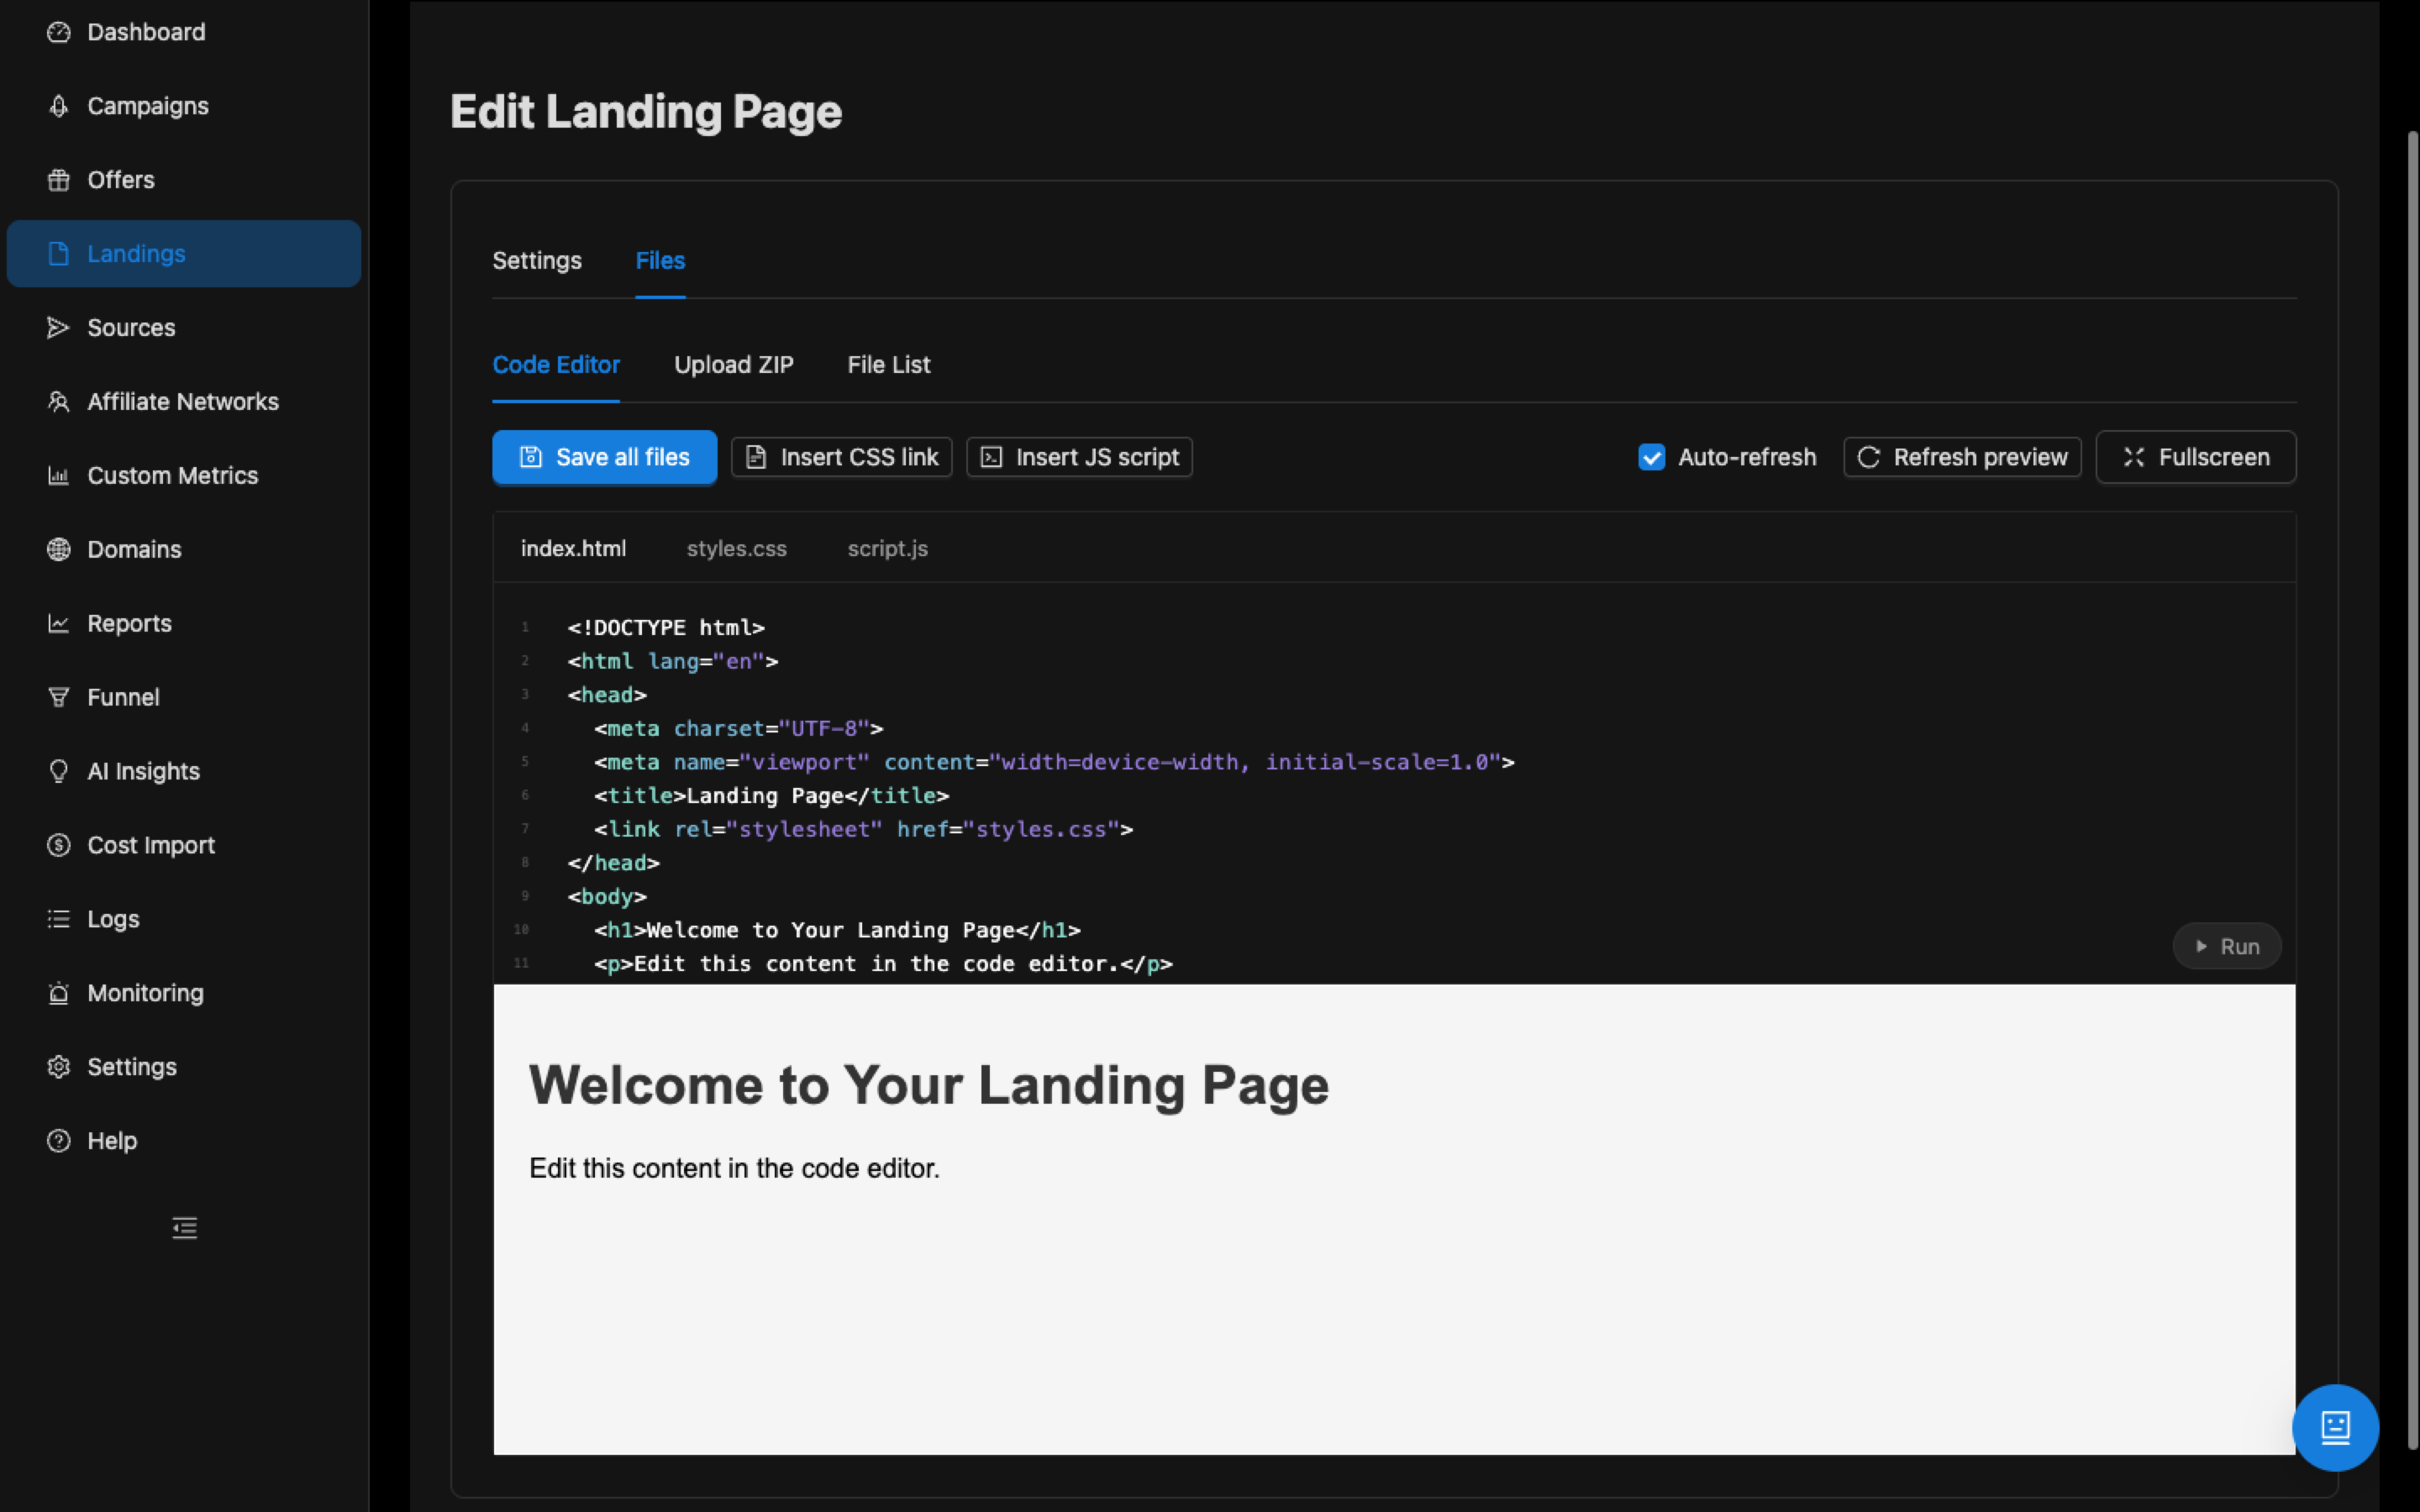Click the link stylesheet code line
The image size is (2420, 1512).
[x=863, y=829]
